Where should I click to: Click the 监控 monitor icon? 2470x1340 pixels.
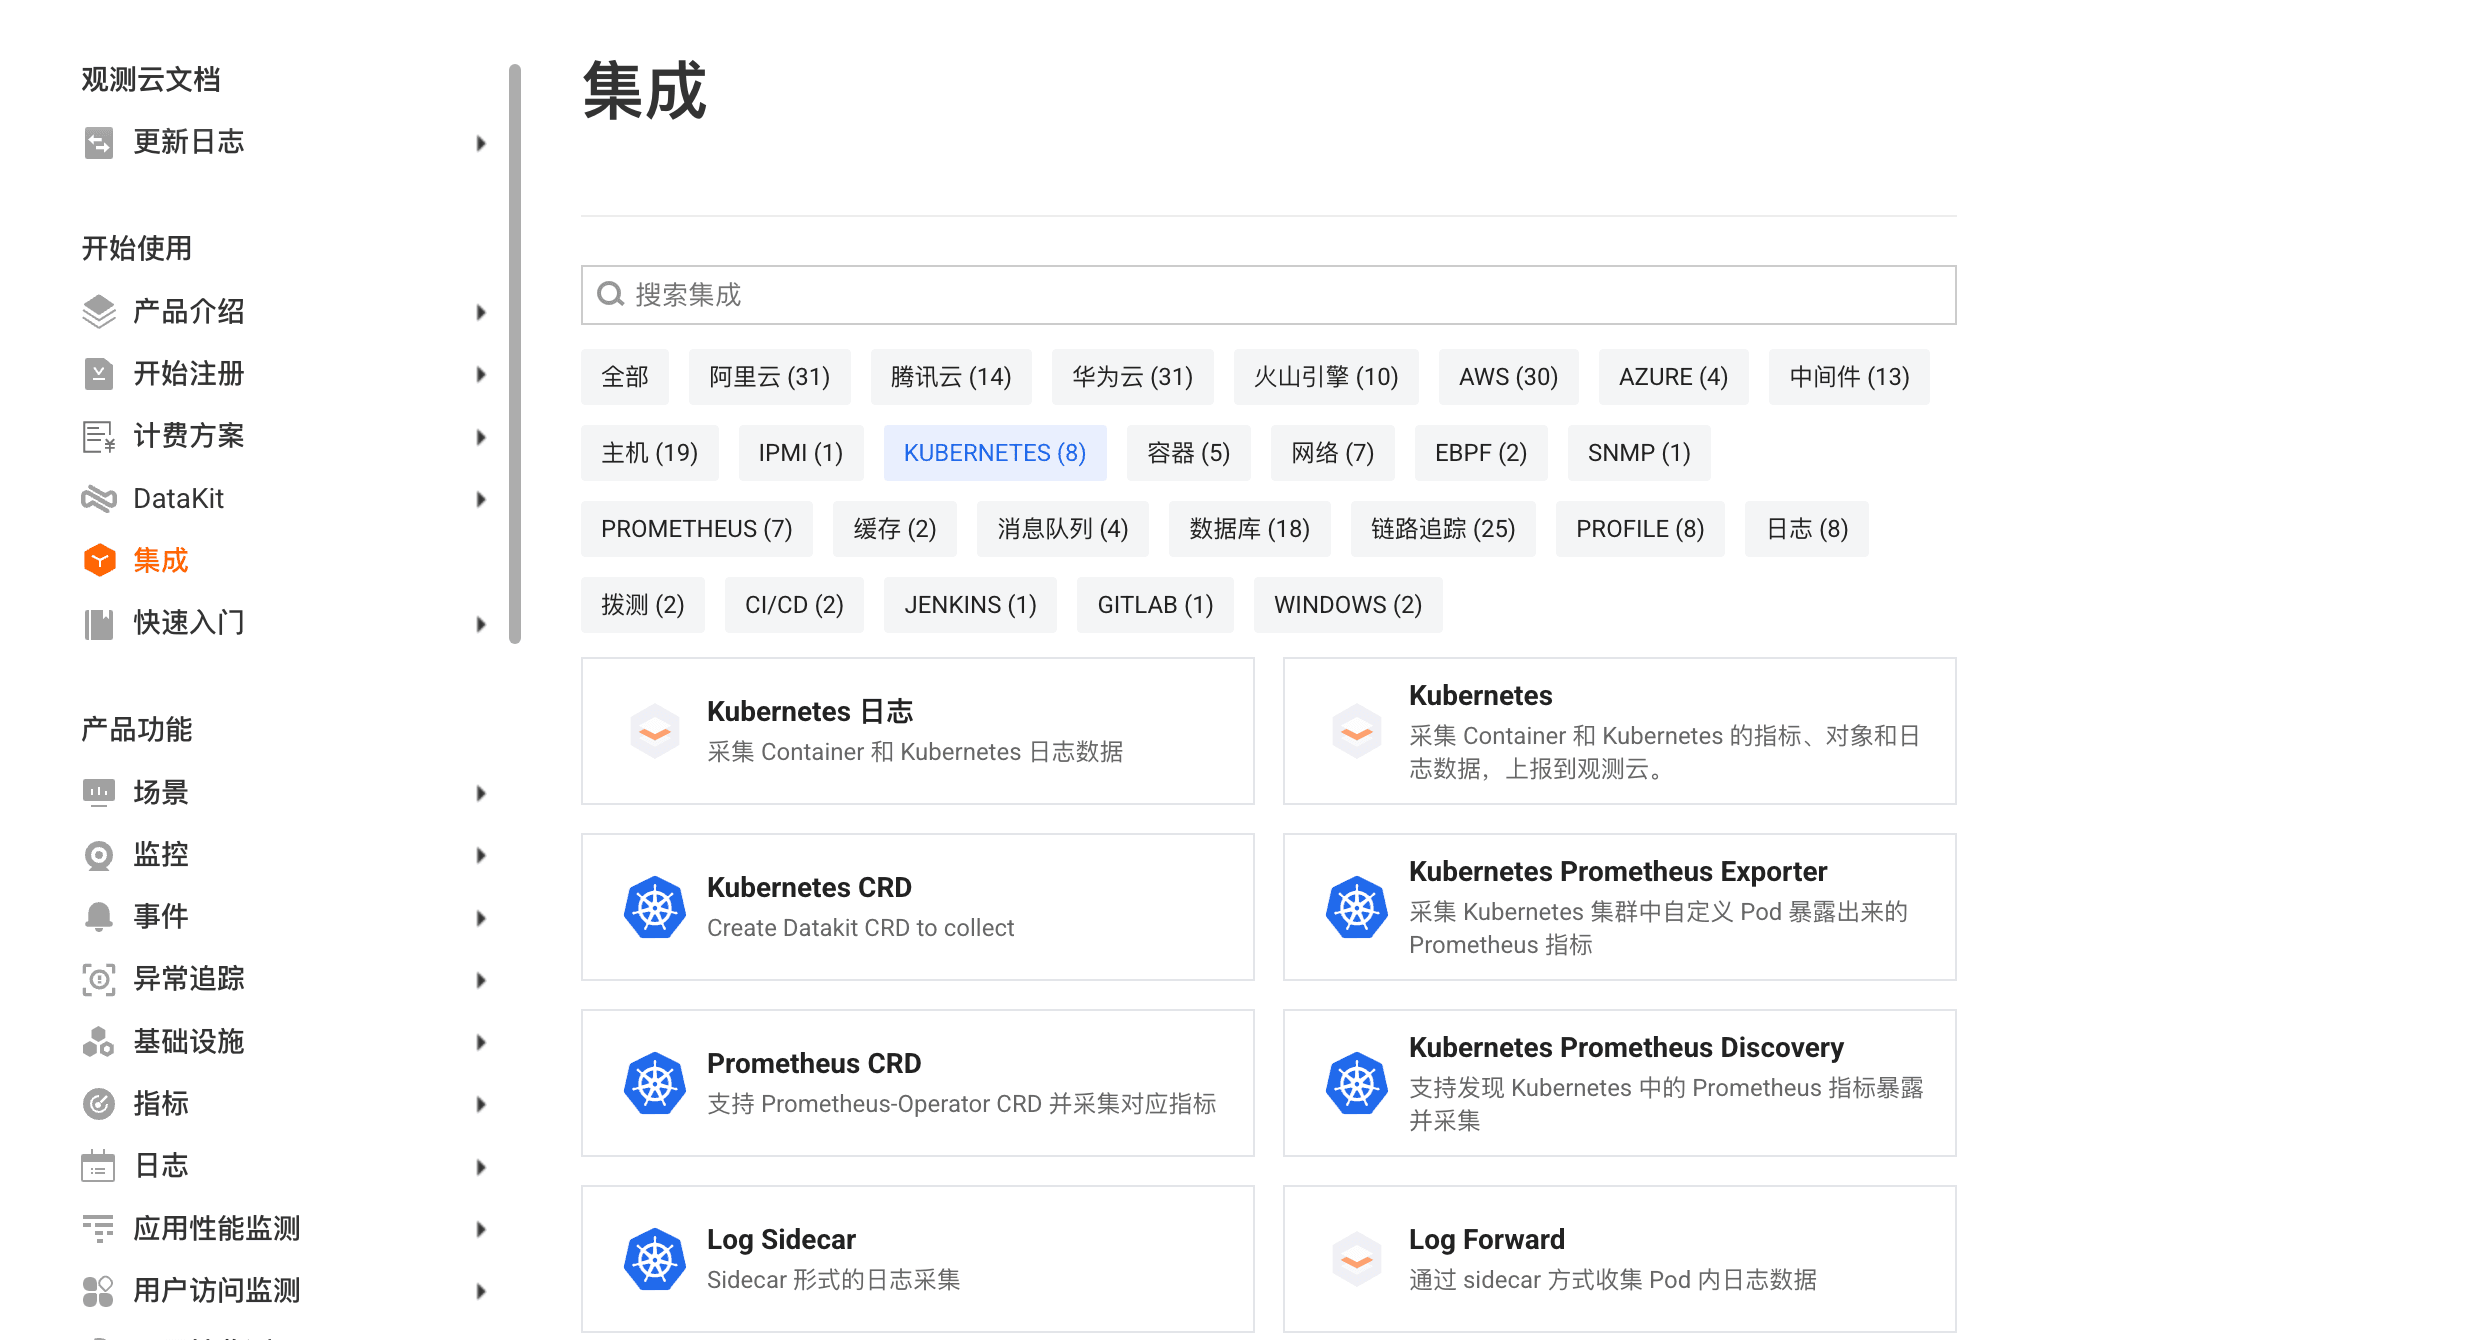tap(98, 855)
